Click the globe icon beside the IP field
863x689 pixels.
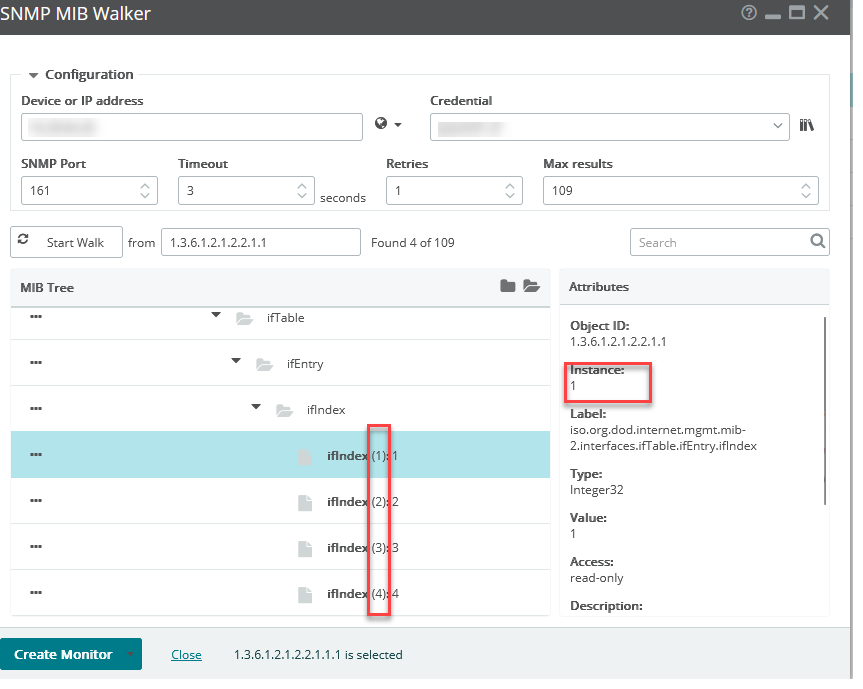(x=383, y=122)
